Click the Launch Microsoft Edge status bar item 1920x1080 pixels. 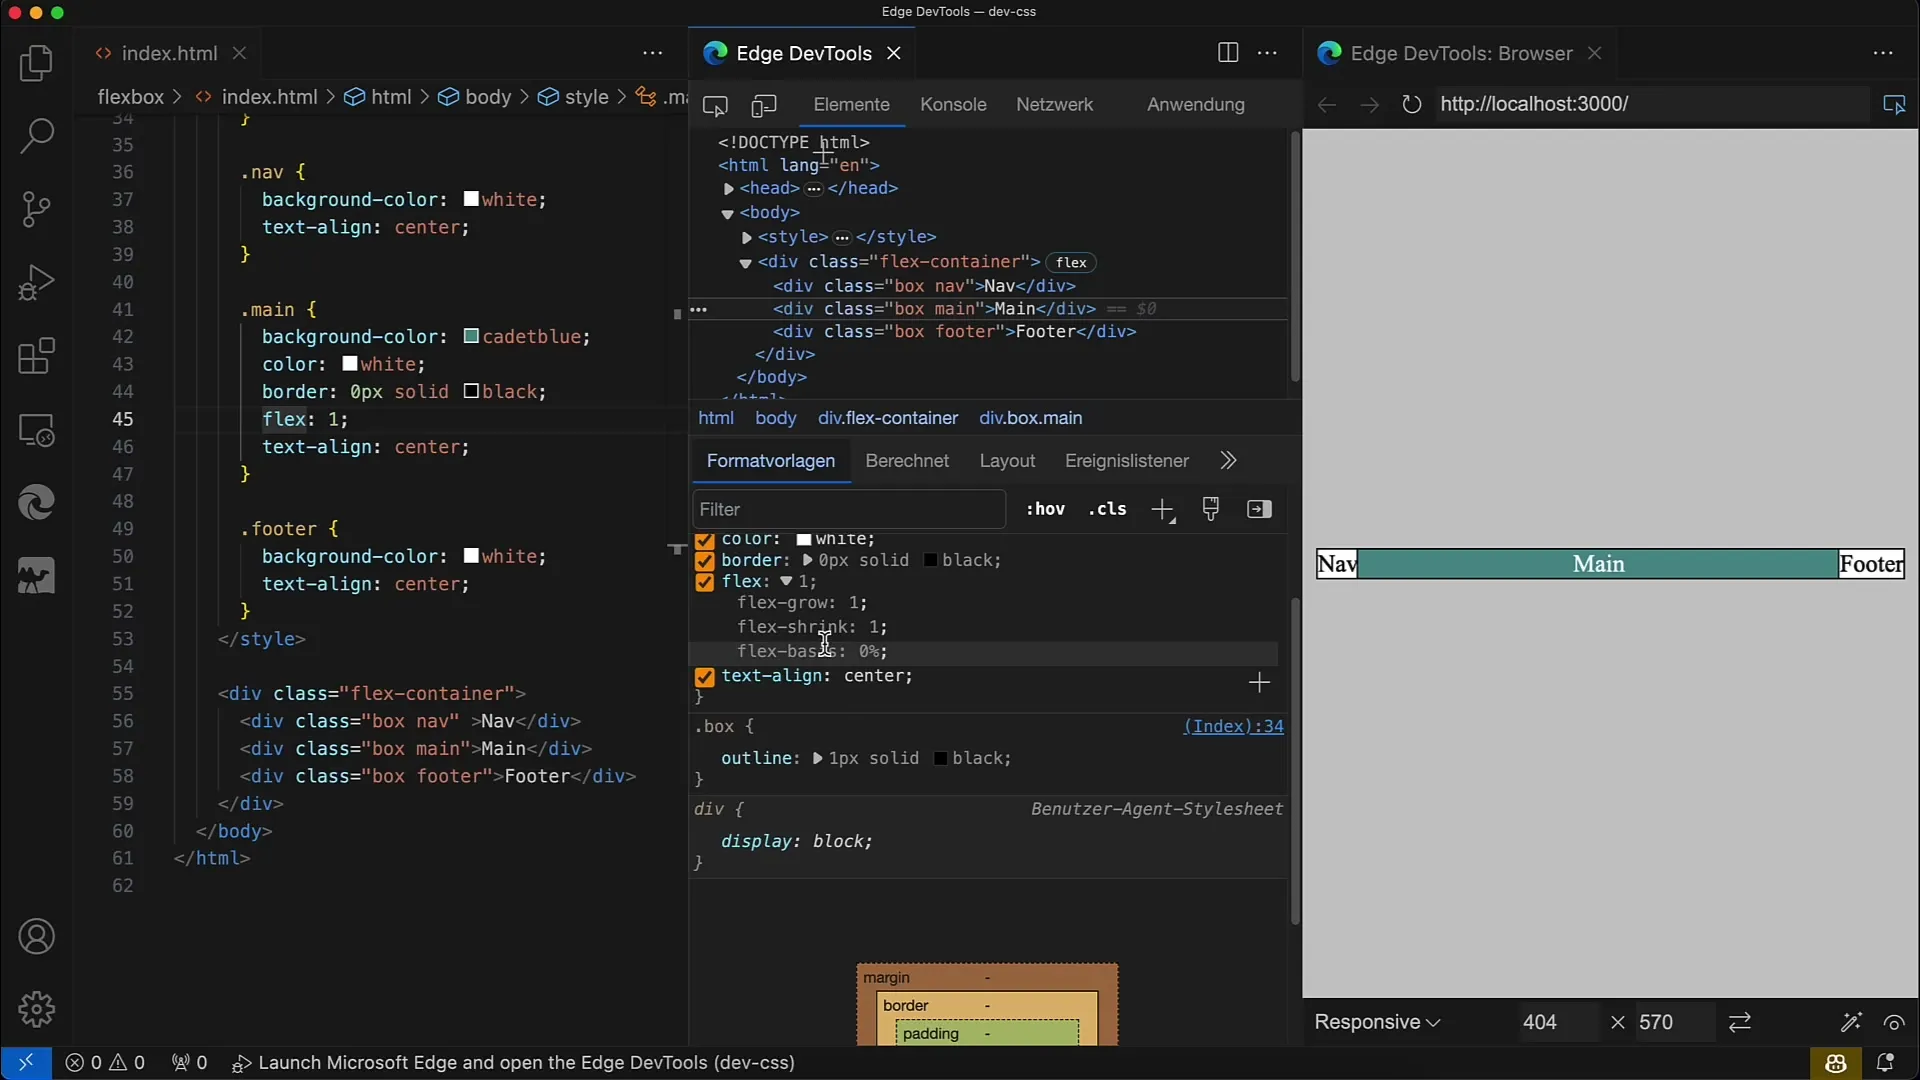(513, 1063)
